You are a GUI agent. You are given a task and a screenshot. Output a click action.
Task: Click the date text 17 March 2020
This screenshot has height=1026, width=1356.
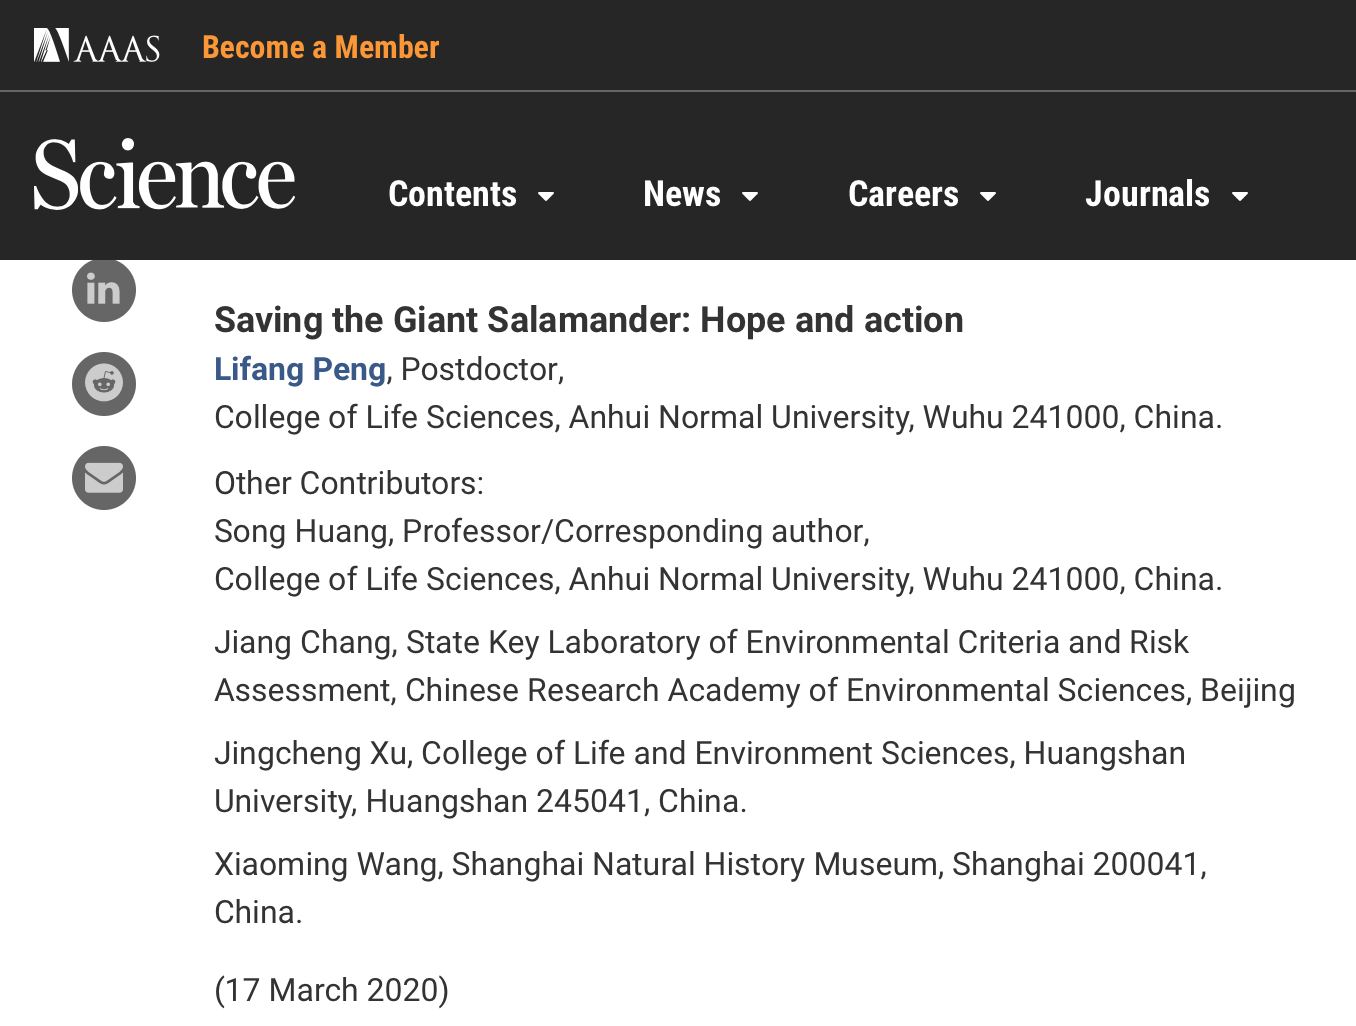[331, 990]
